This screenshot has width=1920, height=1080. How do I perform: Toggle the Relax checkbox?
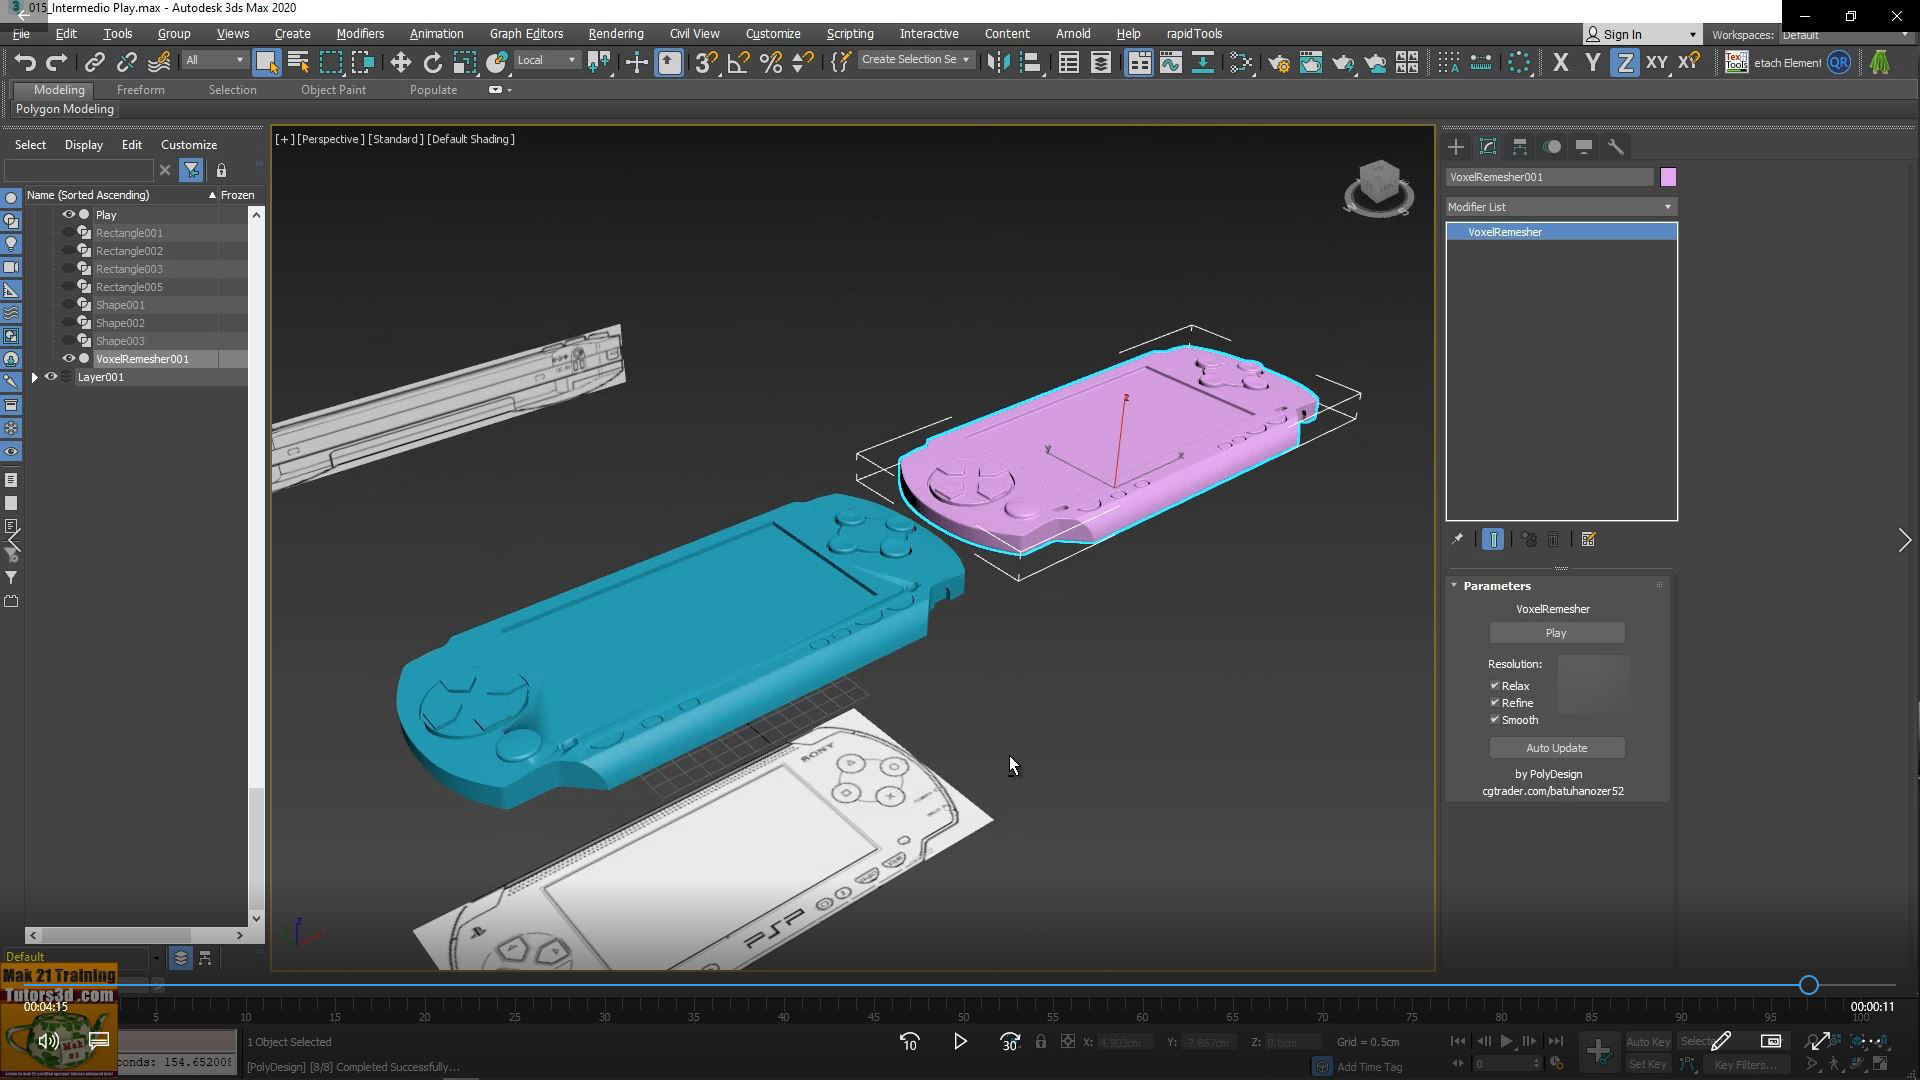[x=1495, y=686]
